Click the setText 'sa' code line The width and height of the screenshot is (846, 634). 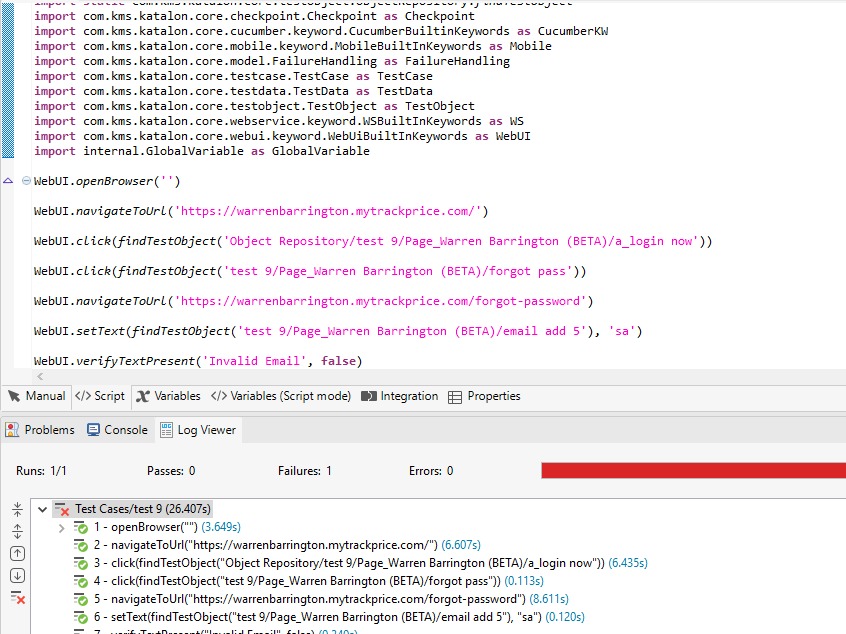(x=338, y=331)
